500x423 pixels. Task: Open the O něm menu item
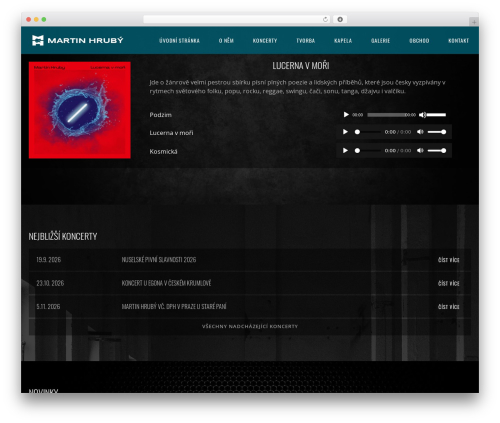(x=226, y=41)
